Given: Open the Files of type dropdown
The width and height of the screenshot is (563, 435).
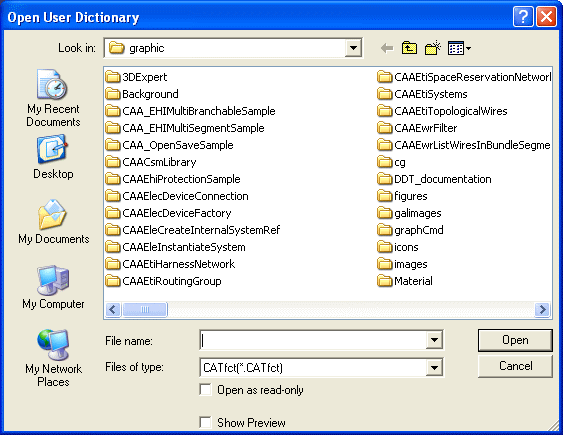Looking at the screenshot, I should pos(434,368).
